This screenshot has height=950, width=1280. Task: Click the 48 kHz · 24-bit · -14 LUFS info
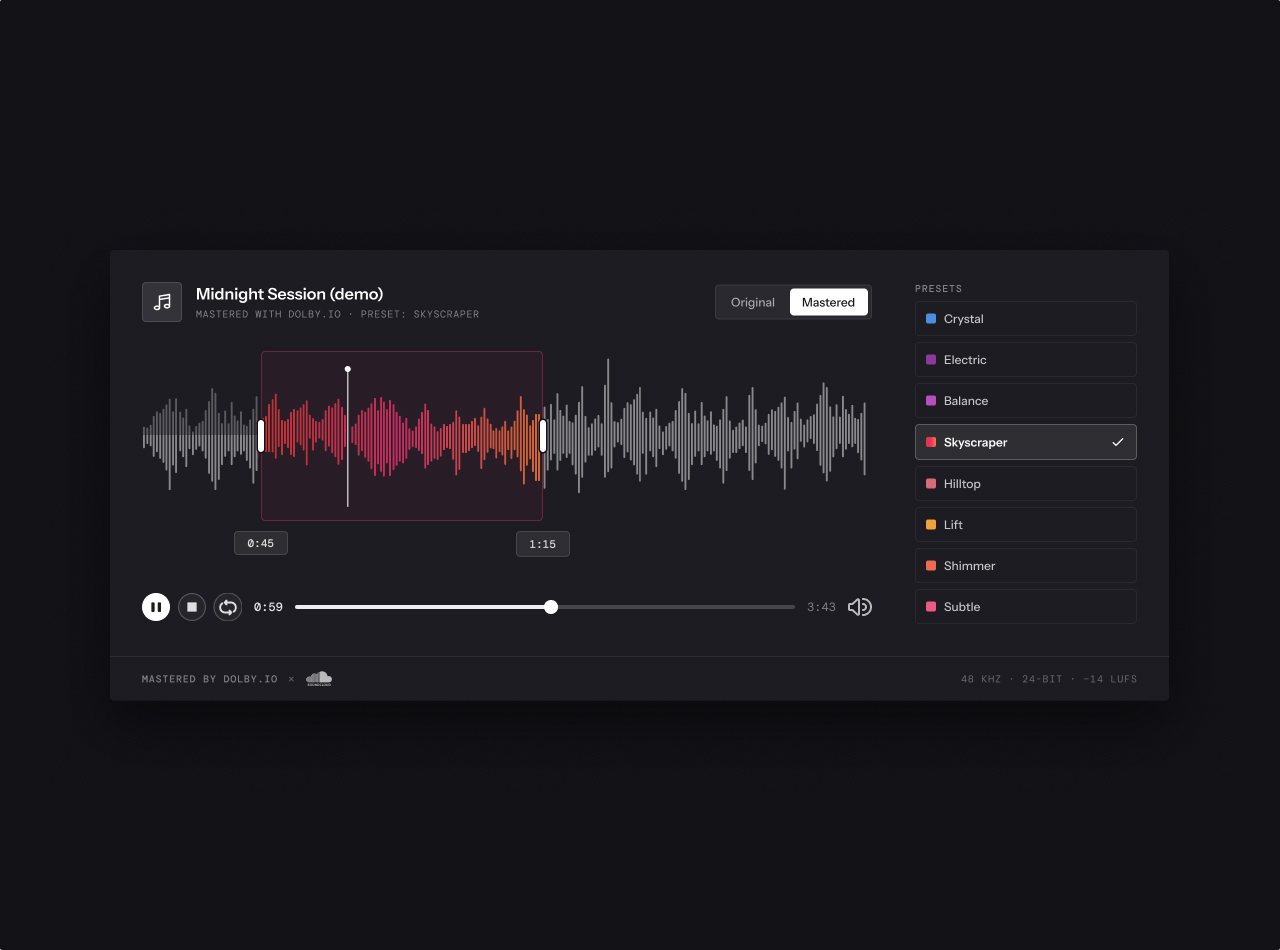(x=1049, y=679)
